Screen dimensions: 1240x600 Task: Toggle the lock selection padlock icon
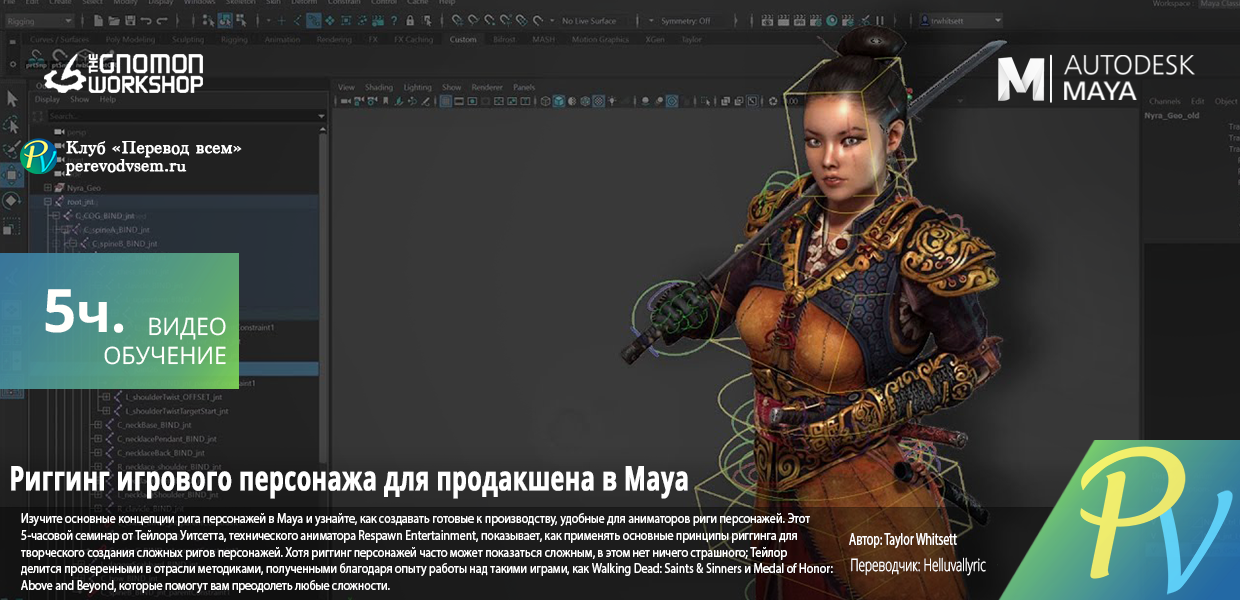[x=410, y=21]
